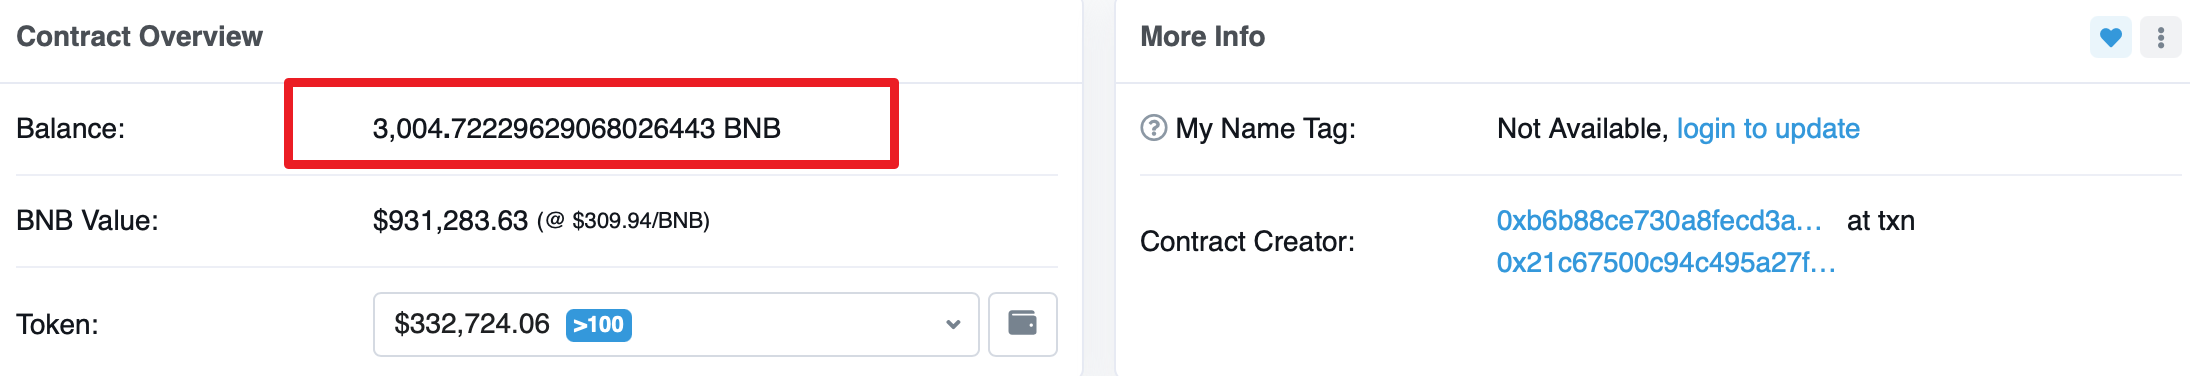The width and height of the screenshot is (2190, 376).
Task: Click the BNB balance value 3,004.72
Action: (x=576, y=128)
